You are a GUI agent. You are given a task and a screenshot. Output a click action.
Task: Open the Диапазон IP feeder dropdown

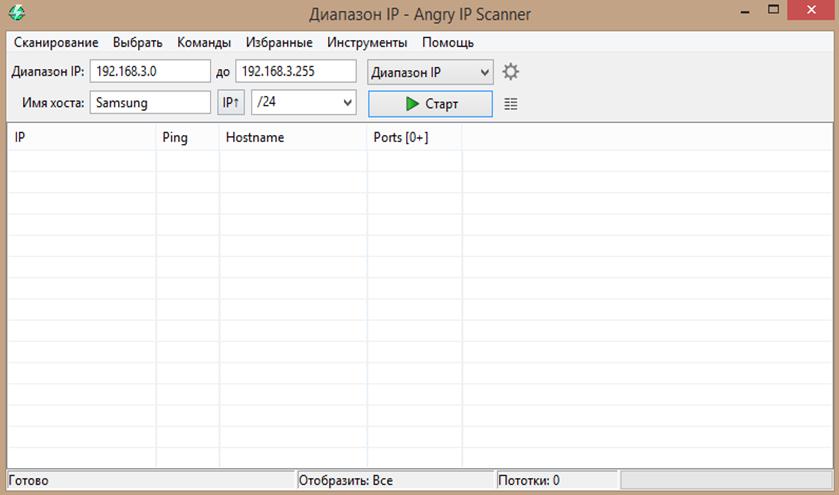(430, 72)
